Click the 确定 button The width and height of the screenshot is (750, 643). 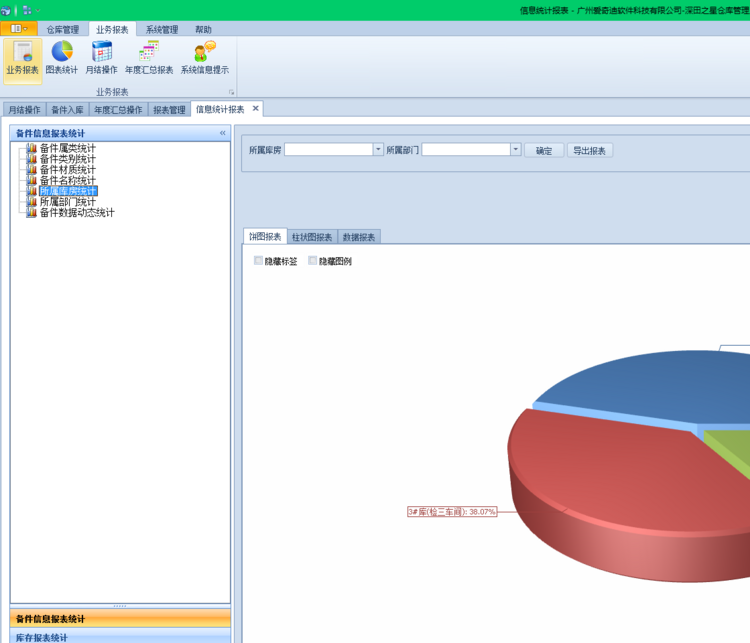544,150
